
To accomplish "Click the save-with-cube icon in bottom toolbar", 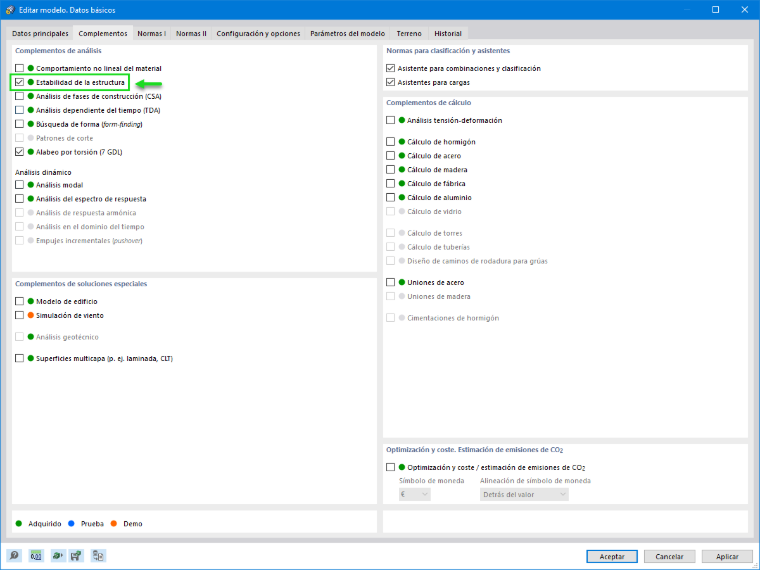I will pos(77,555).
